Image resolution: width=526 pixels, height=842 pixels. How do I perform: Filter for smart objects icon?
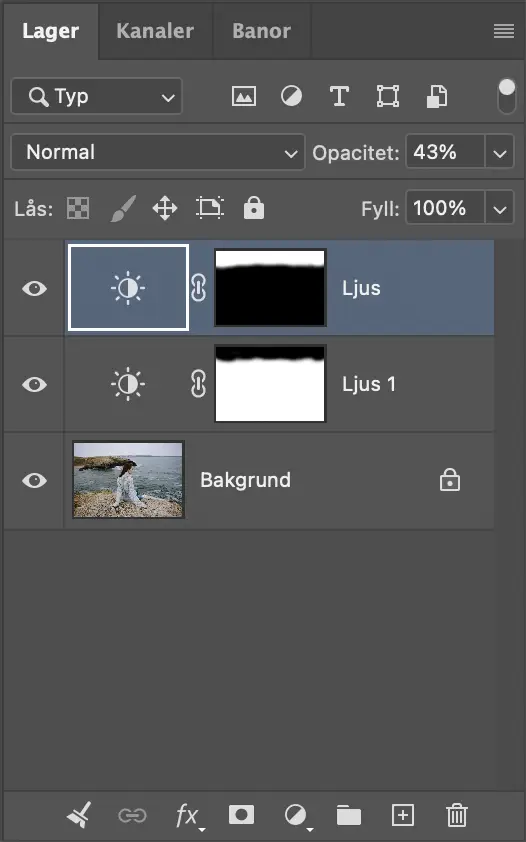click(x=437, y=97)
